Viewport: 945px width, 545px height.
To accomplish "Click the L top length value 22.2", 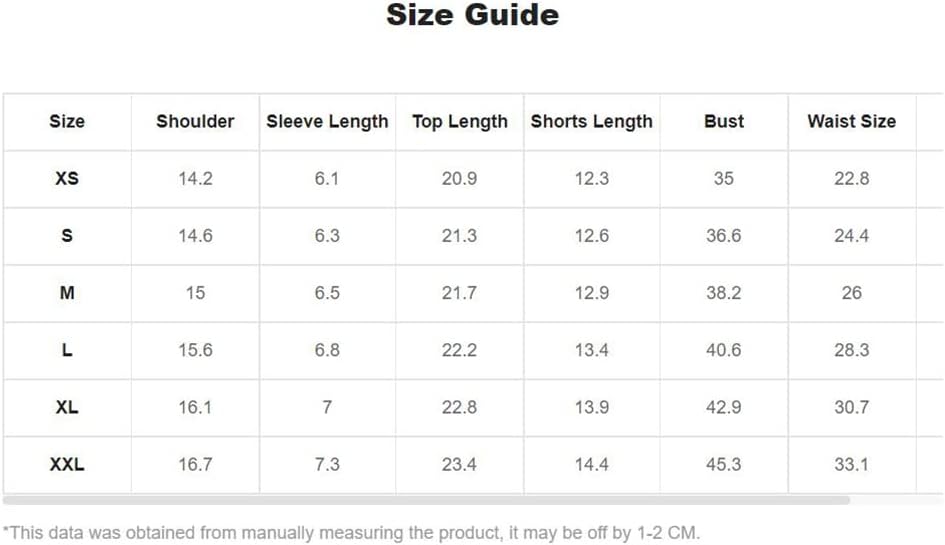I will [459, 350].
